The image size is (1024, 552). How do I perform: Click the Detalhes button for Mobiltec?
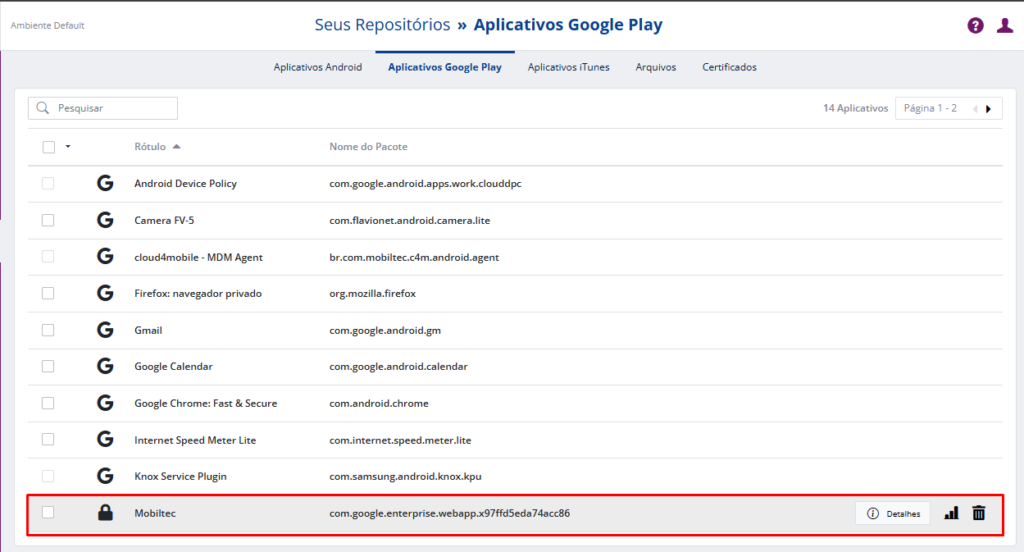893,513
